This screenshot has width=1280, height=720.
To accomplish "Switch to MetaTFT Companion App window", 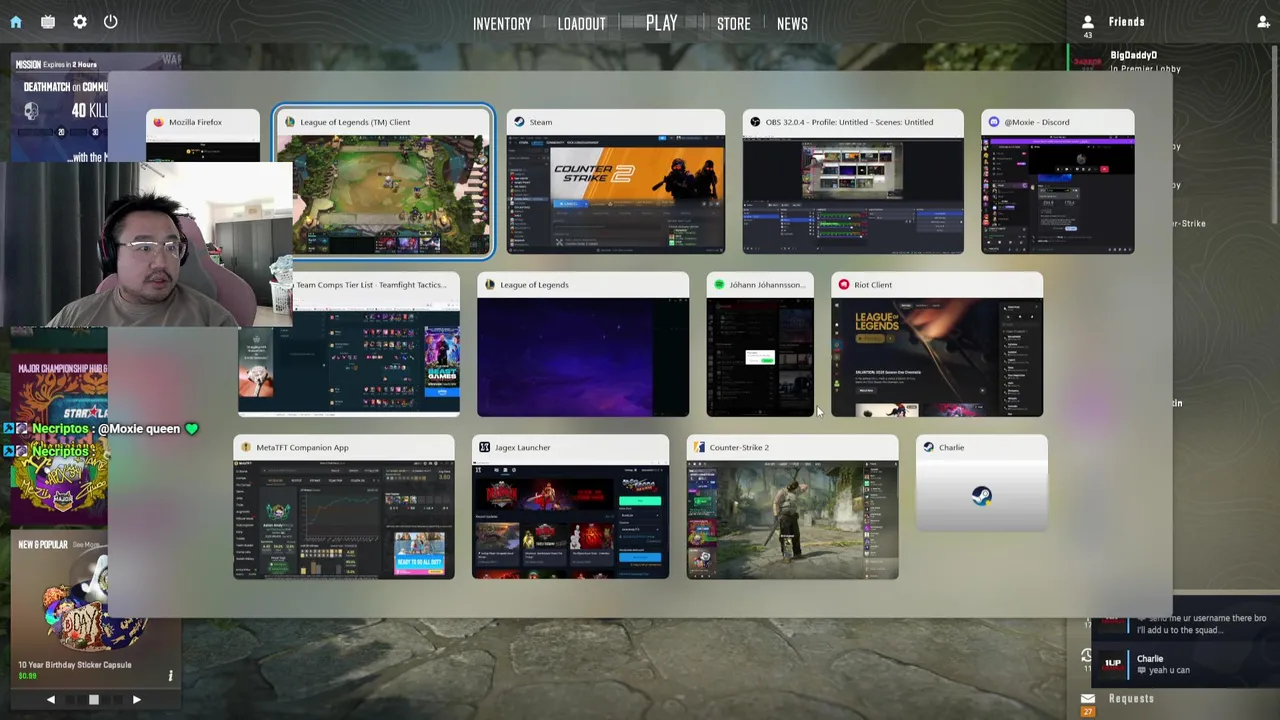I will (344, 507).
